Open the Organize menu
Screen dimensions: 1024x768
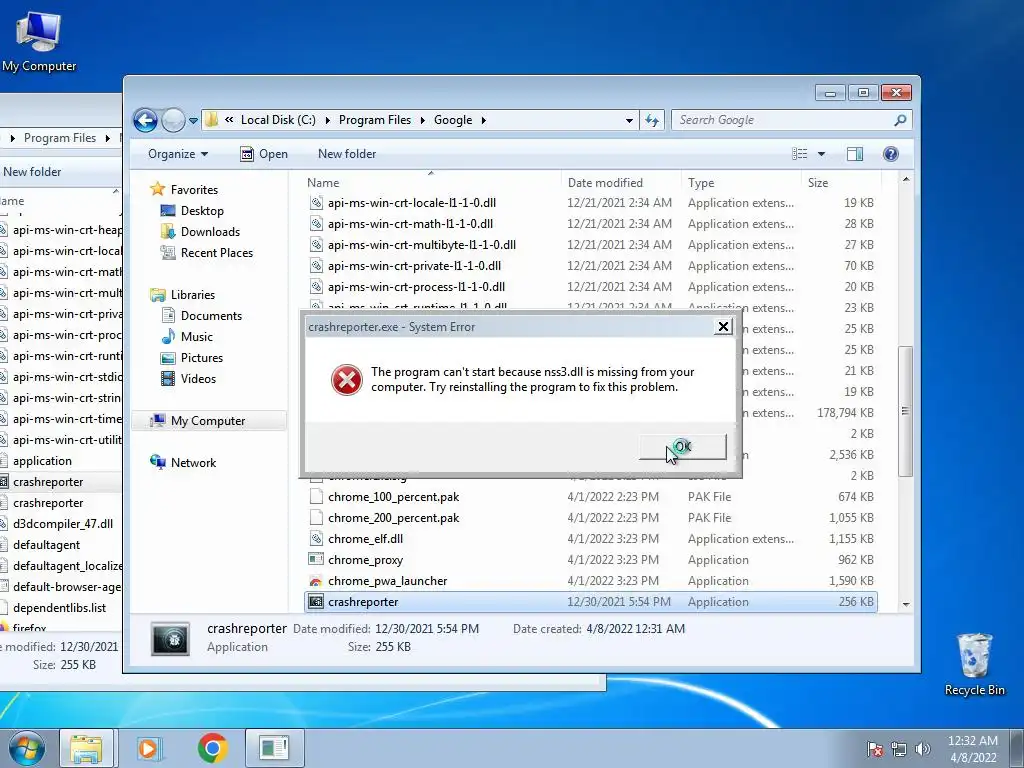[x=178, y=154]
